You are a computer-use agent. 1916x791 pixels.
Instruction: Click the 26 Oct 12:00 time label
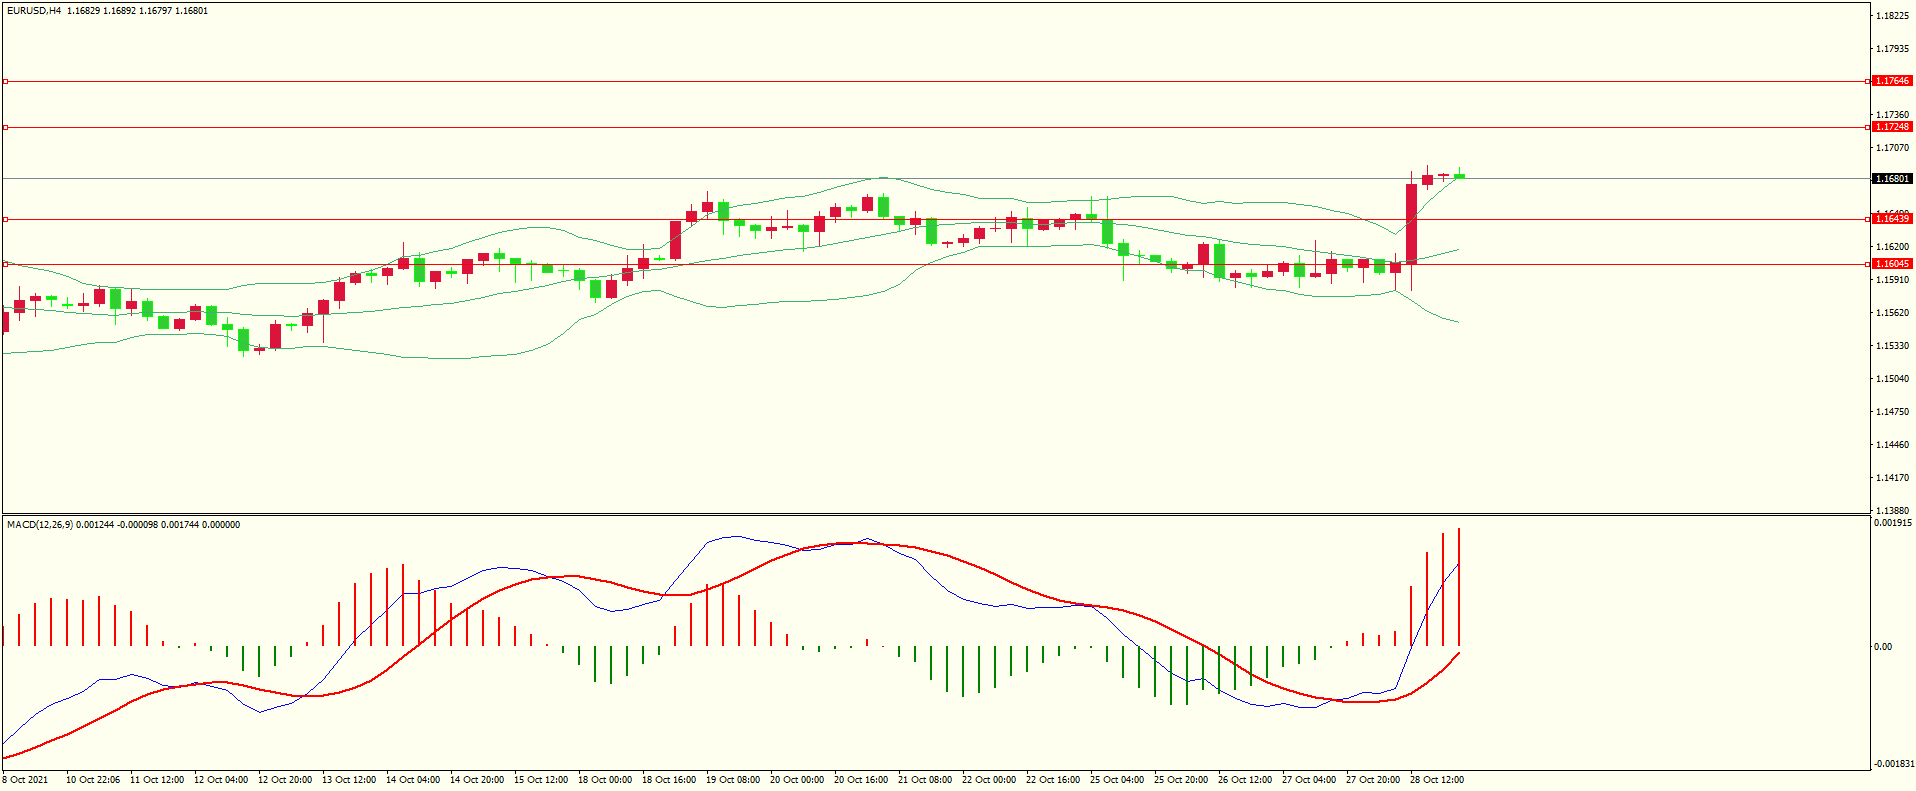[1245, 780]
